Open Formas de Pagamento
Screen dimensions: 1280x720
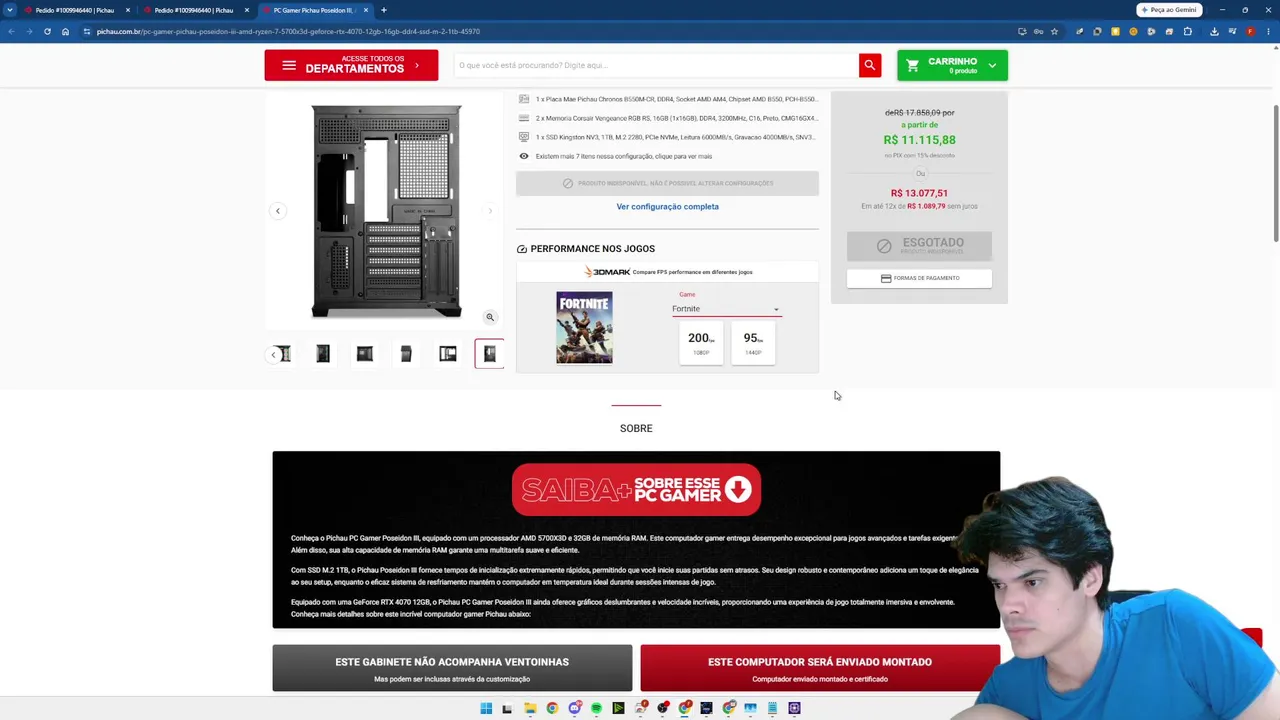click(919, 278)
